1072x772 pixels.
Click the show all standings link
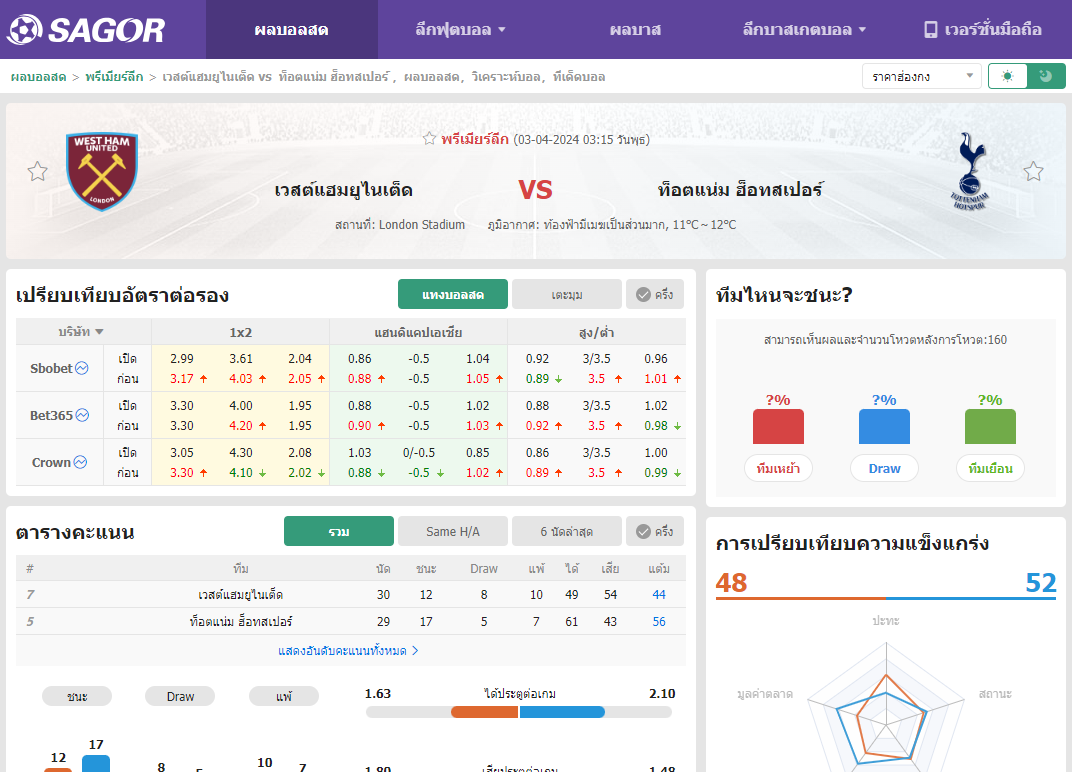(348, 650)
